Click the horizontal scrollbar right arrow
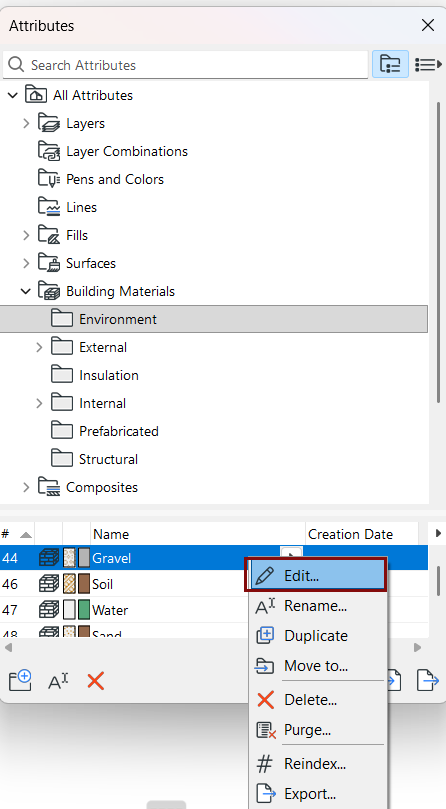 [x=418, y=647]
